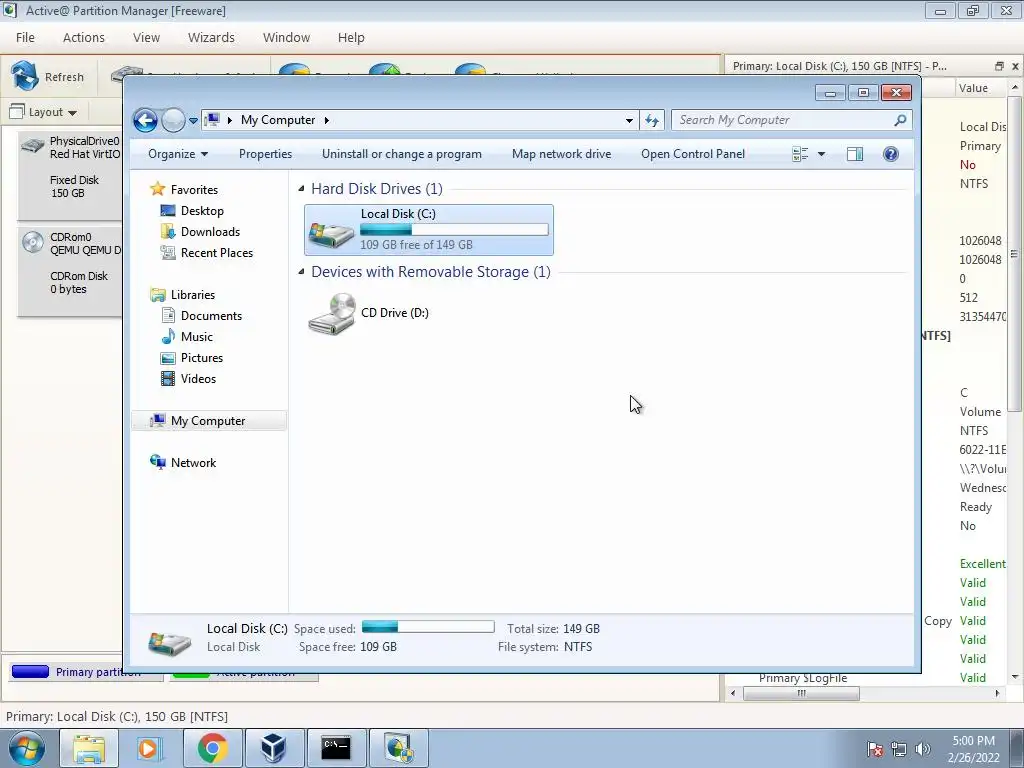Toggle the preview pane icon

[x=855, y=154]
